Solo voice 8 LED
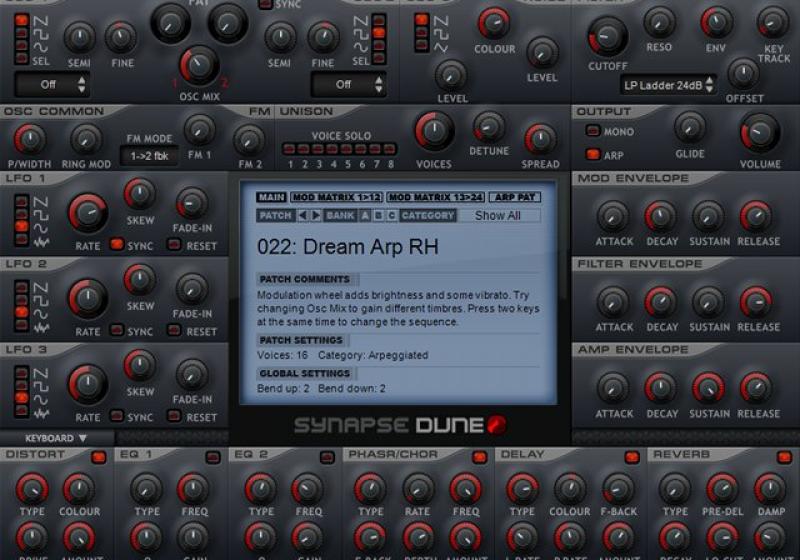The width and height of the screenshot is (800, 560). [389, 149]
